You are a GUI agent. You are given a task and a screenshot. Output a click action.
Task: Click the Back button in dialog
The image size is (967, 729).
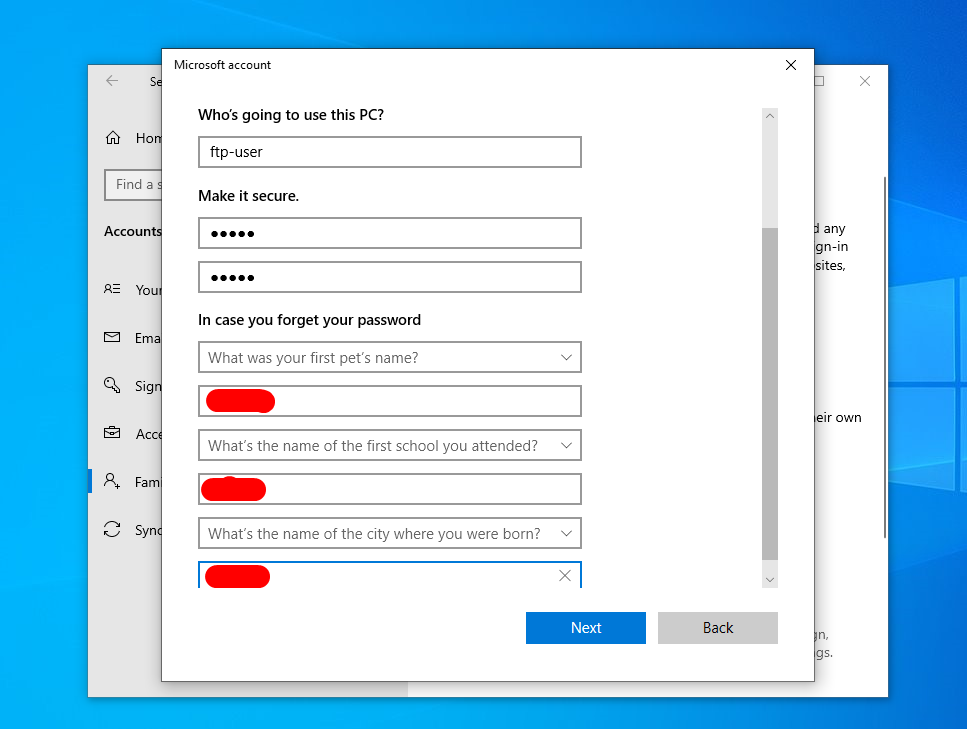tap(717, 628)
